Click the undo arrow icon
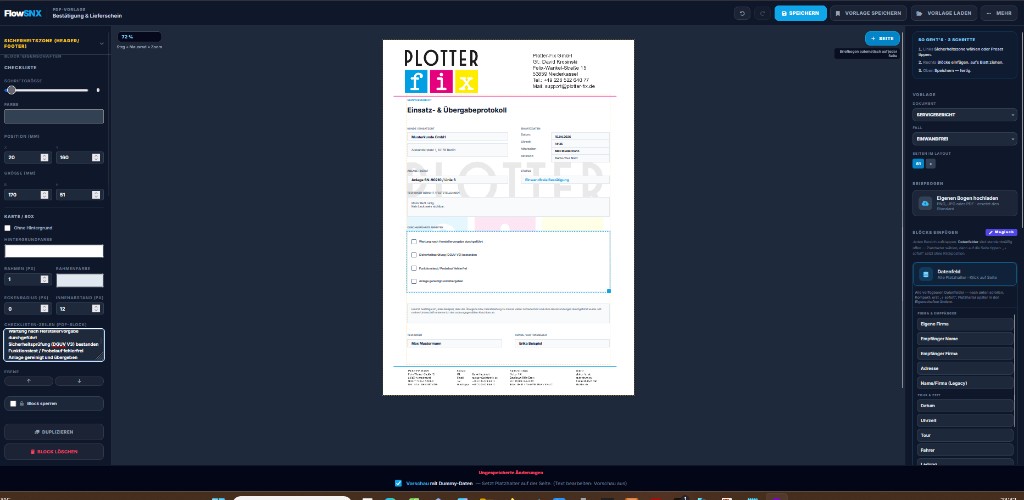This screenshot has height=500, width=1024. point(742,13)
